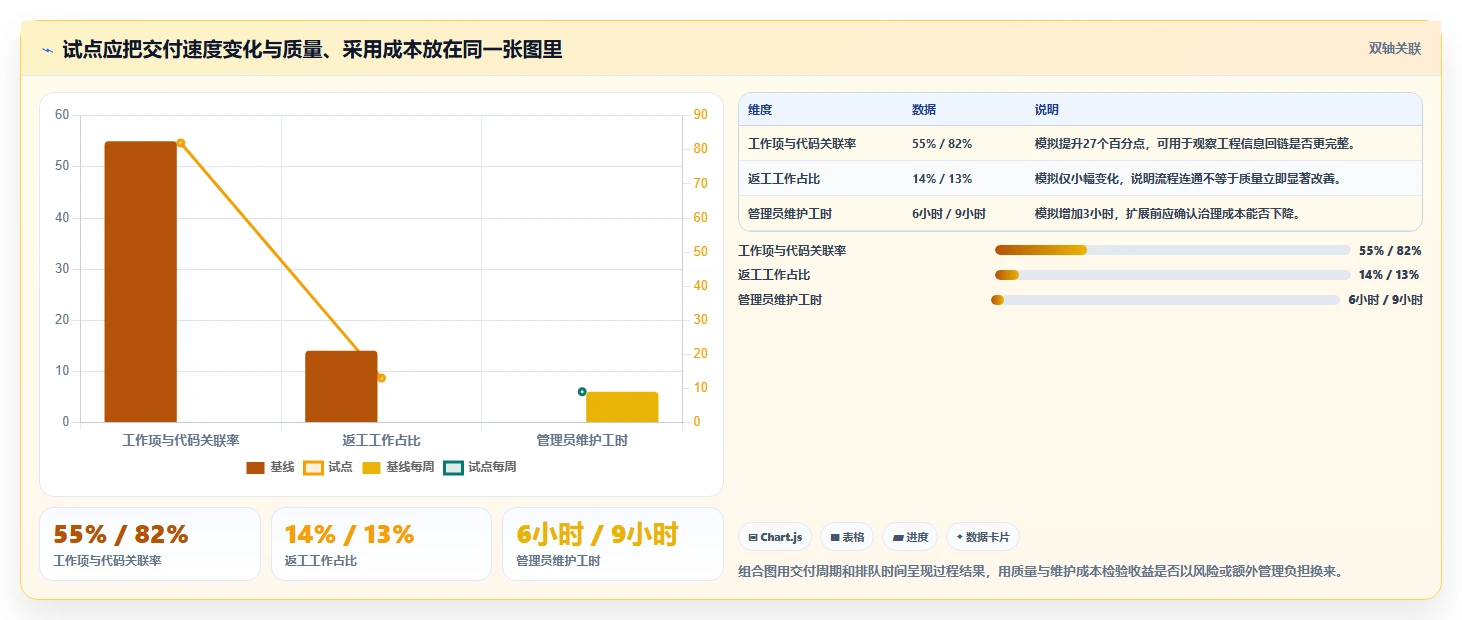This screenshot has height=620, width=1462.
Task: Click the orange line point at 82
Action: pos(181,143)
